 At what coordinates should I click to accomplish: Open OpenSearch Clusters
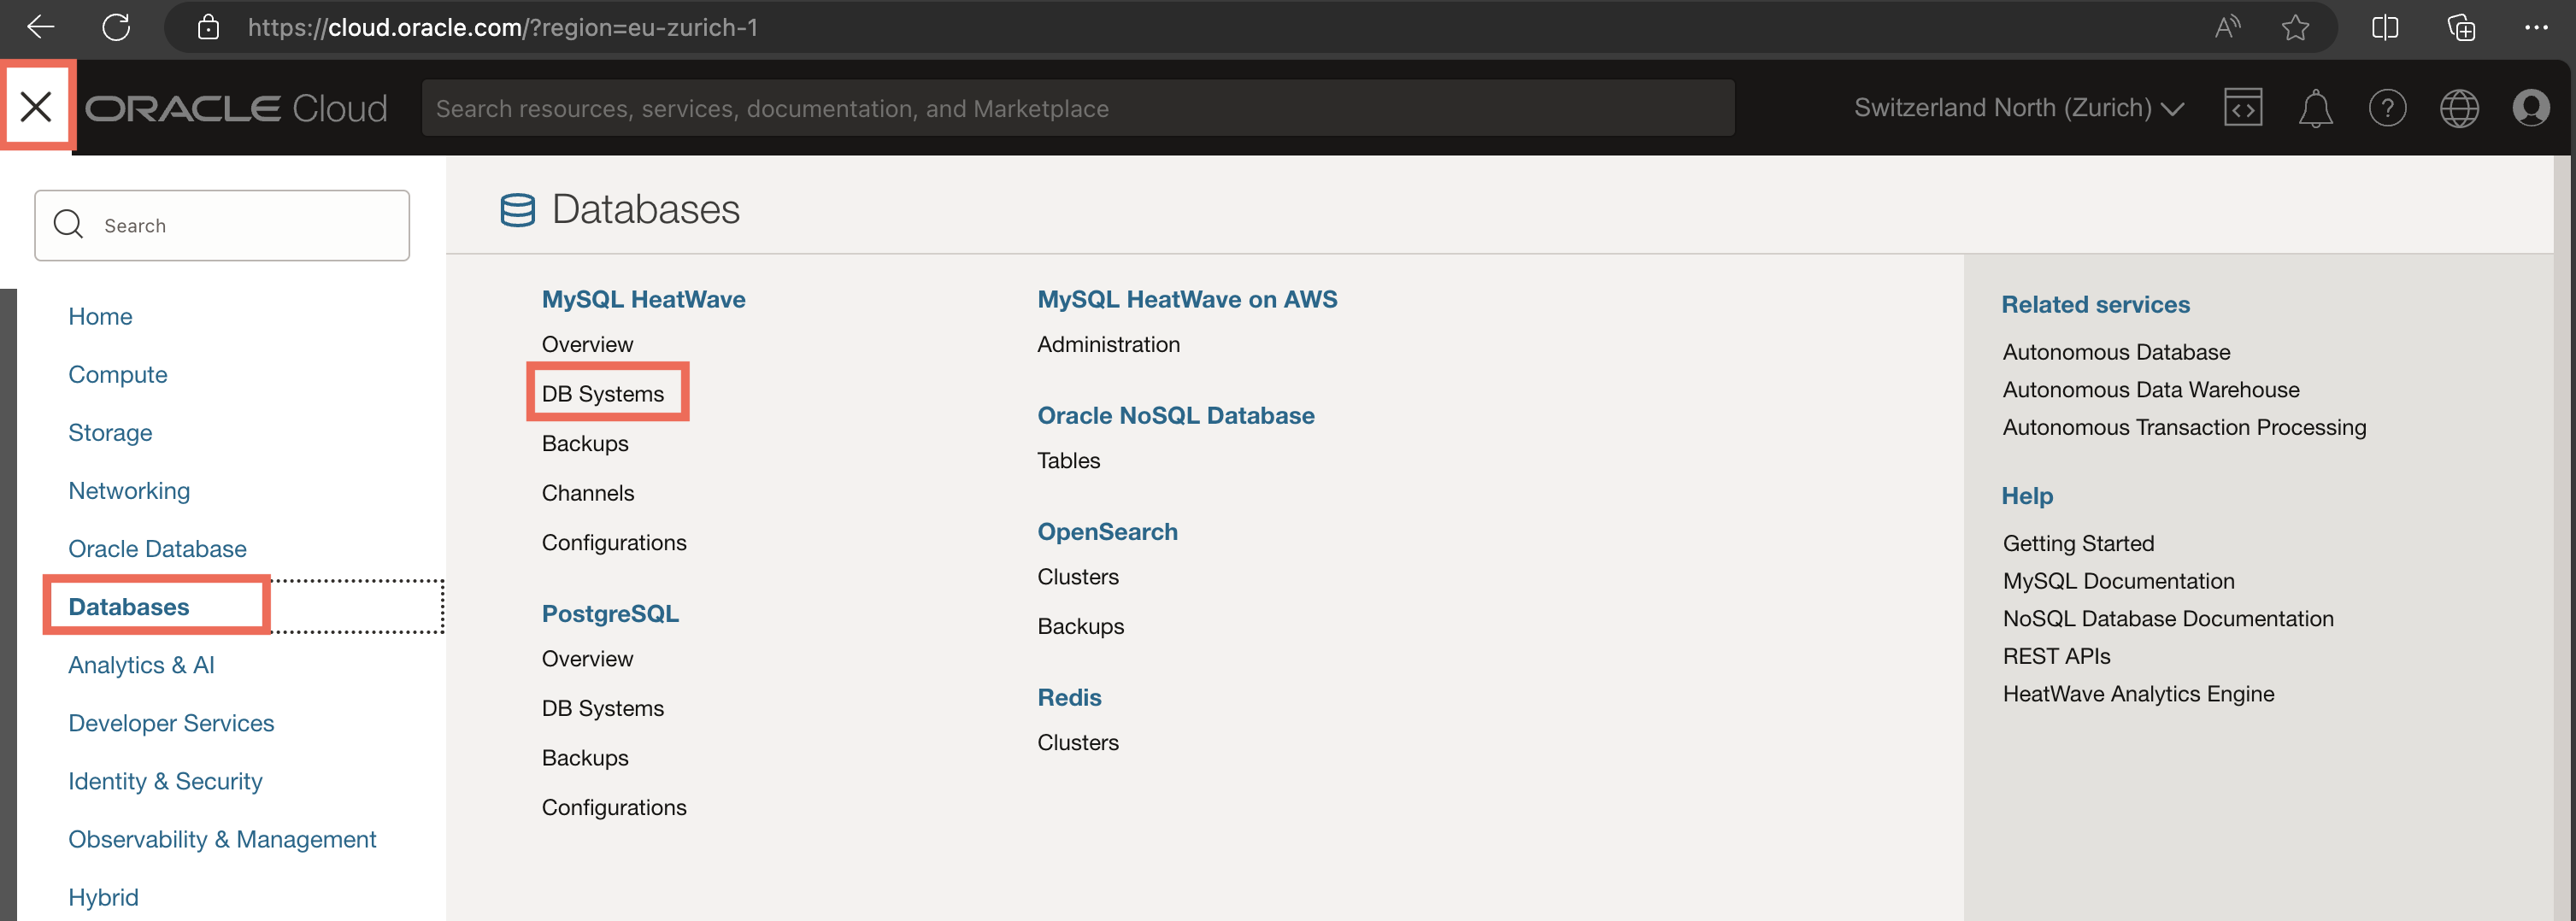tap(1077, 576)
